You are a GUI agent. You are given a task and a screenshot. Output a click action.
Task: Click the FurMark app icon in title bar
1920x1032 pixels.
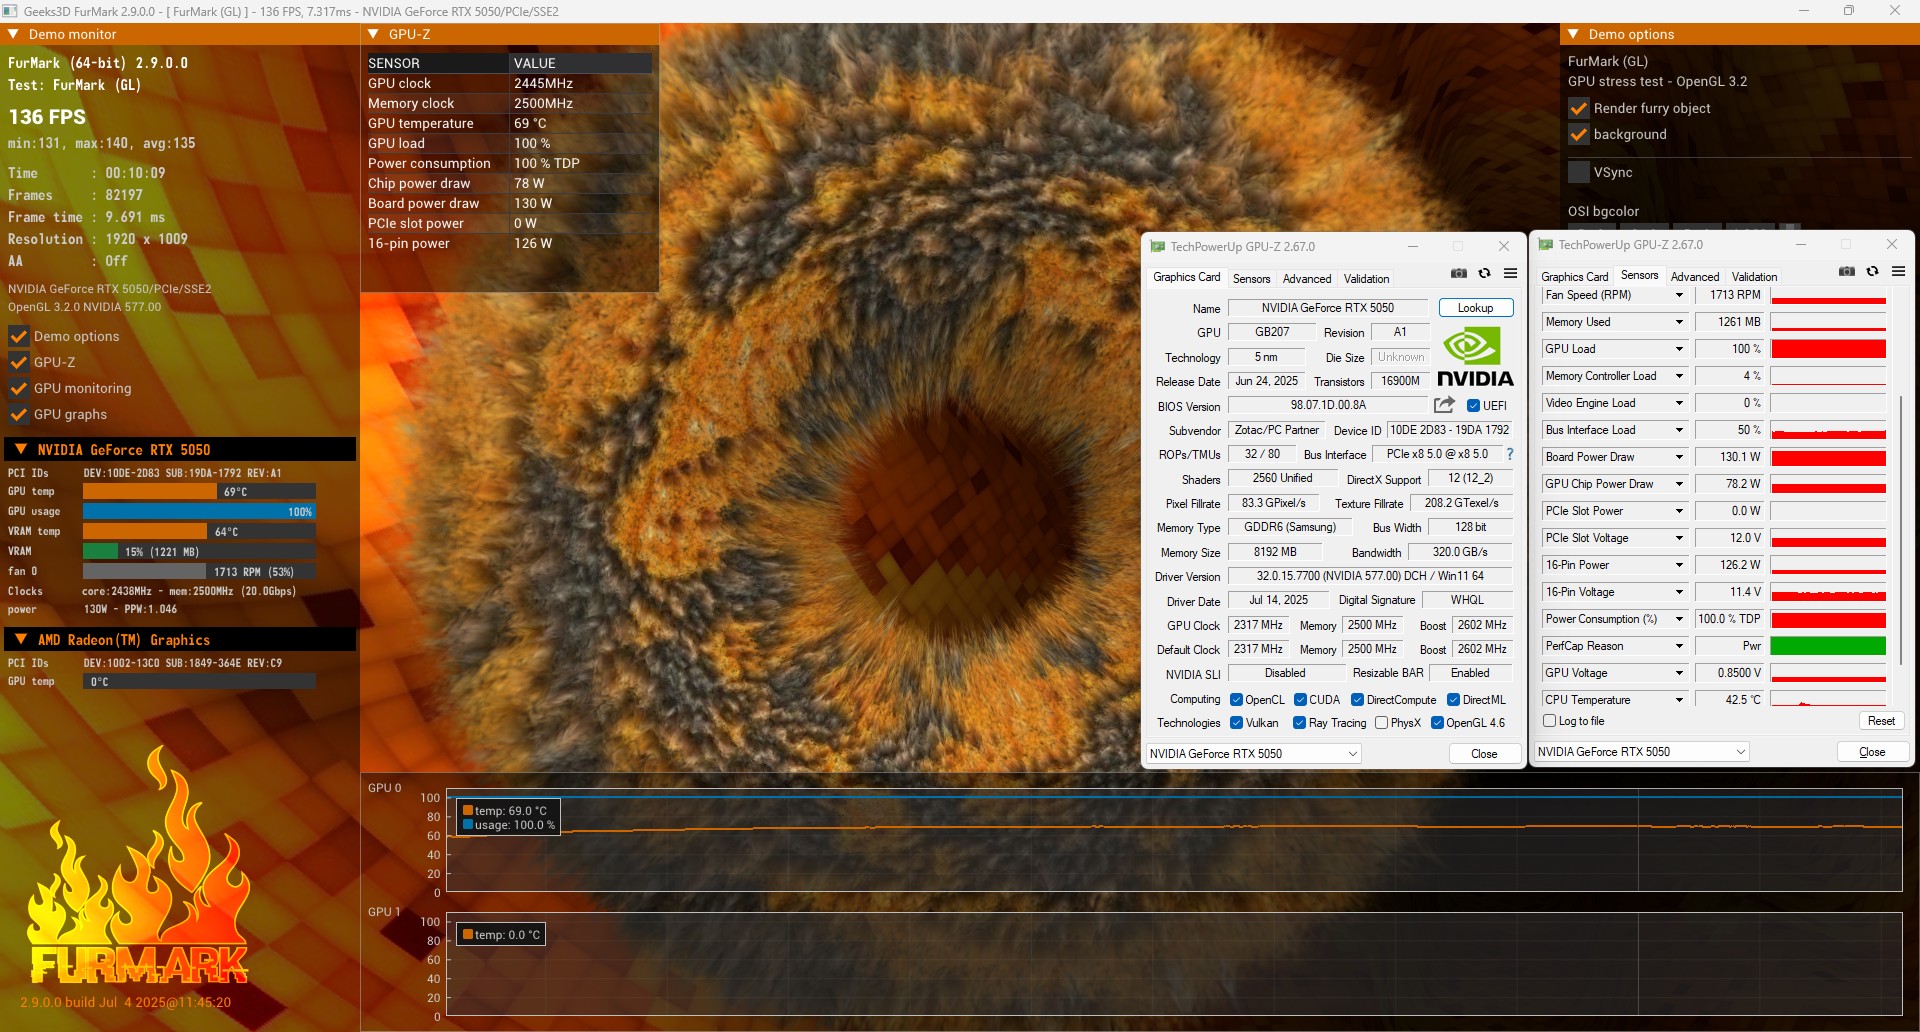pyautogui.click(x=10, y=11)
